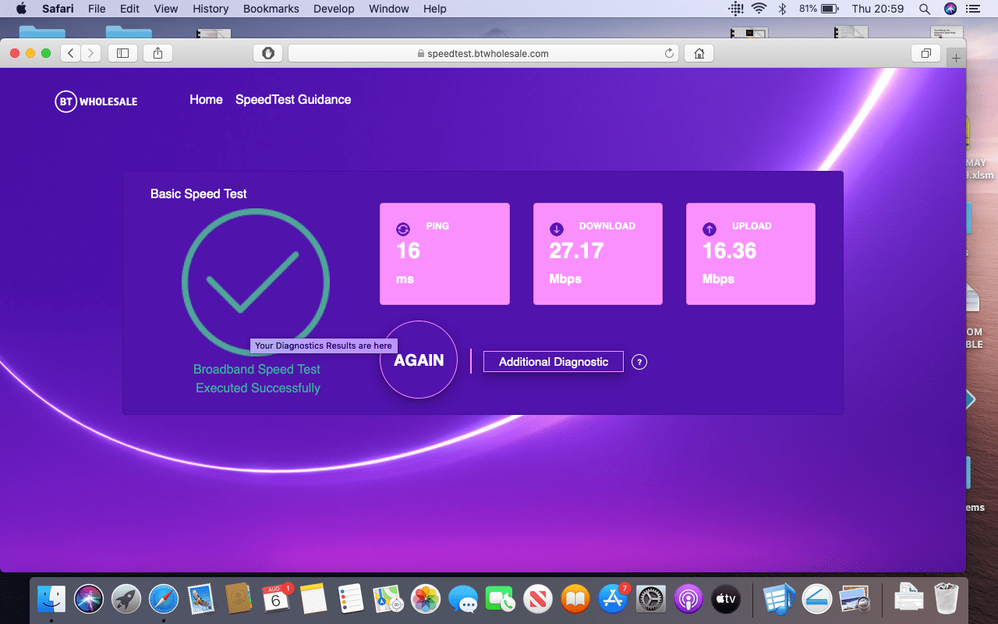Open the Bluetooth menu bar icon
998x624 pixels.
click(781, 9)
